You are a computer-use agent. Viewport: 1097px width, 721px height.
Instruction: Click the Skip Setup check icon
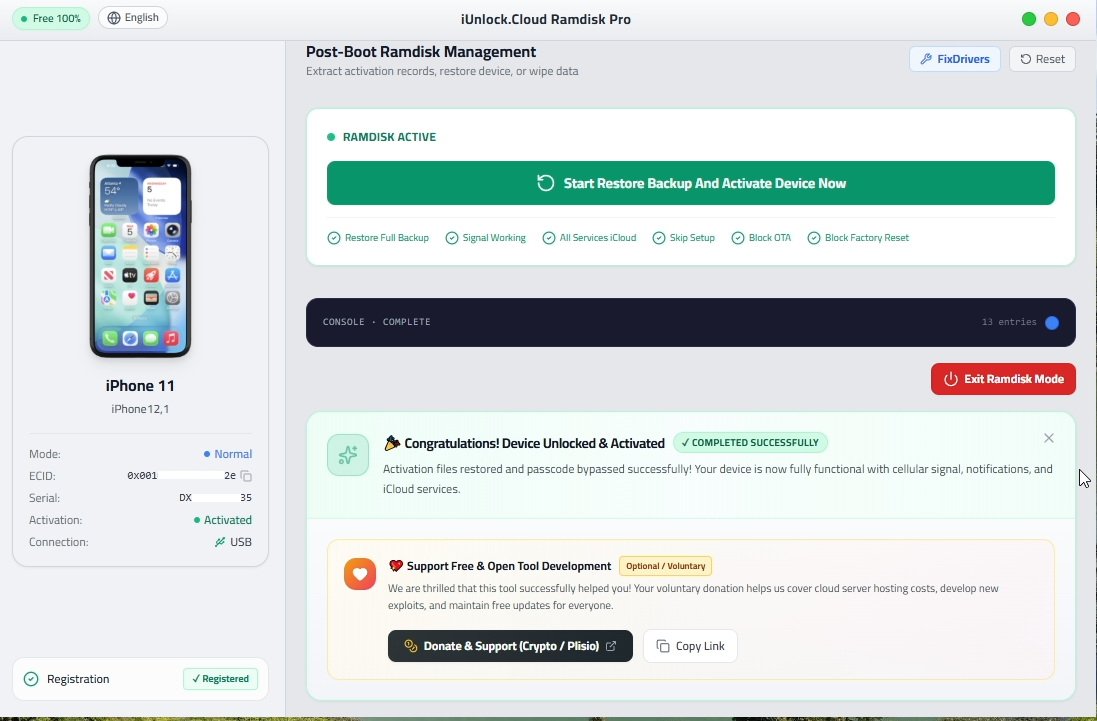pyautogui.click(x=658, y=238)
